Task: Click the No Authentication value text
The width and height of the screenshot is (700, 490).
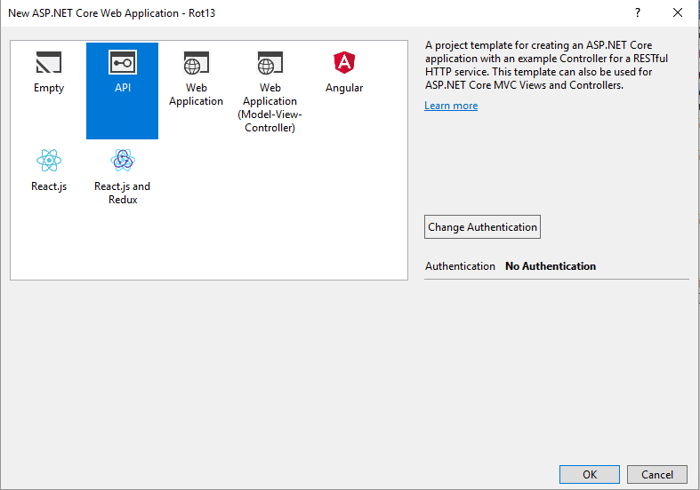Action: pyautogui.click(x=550, y=266)
